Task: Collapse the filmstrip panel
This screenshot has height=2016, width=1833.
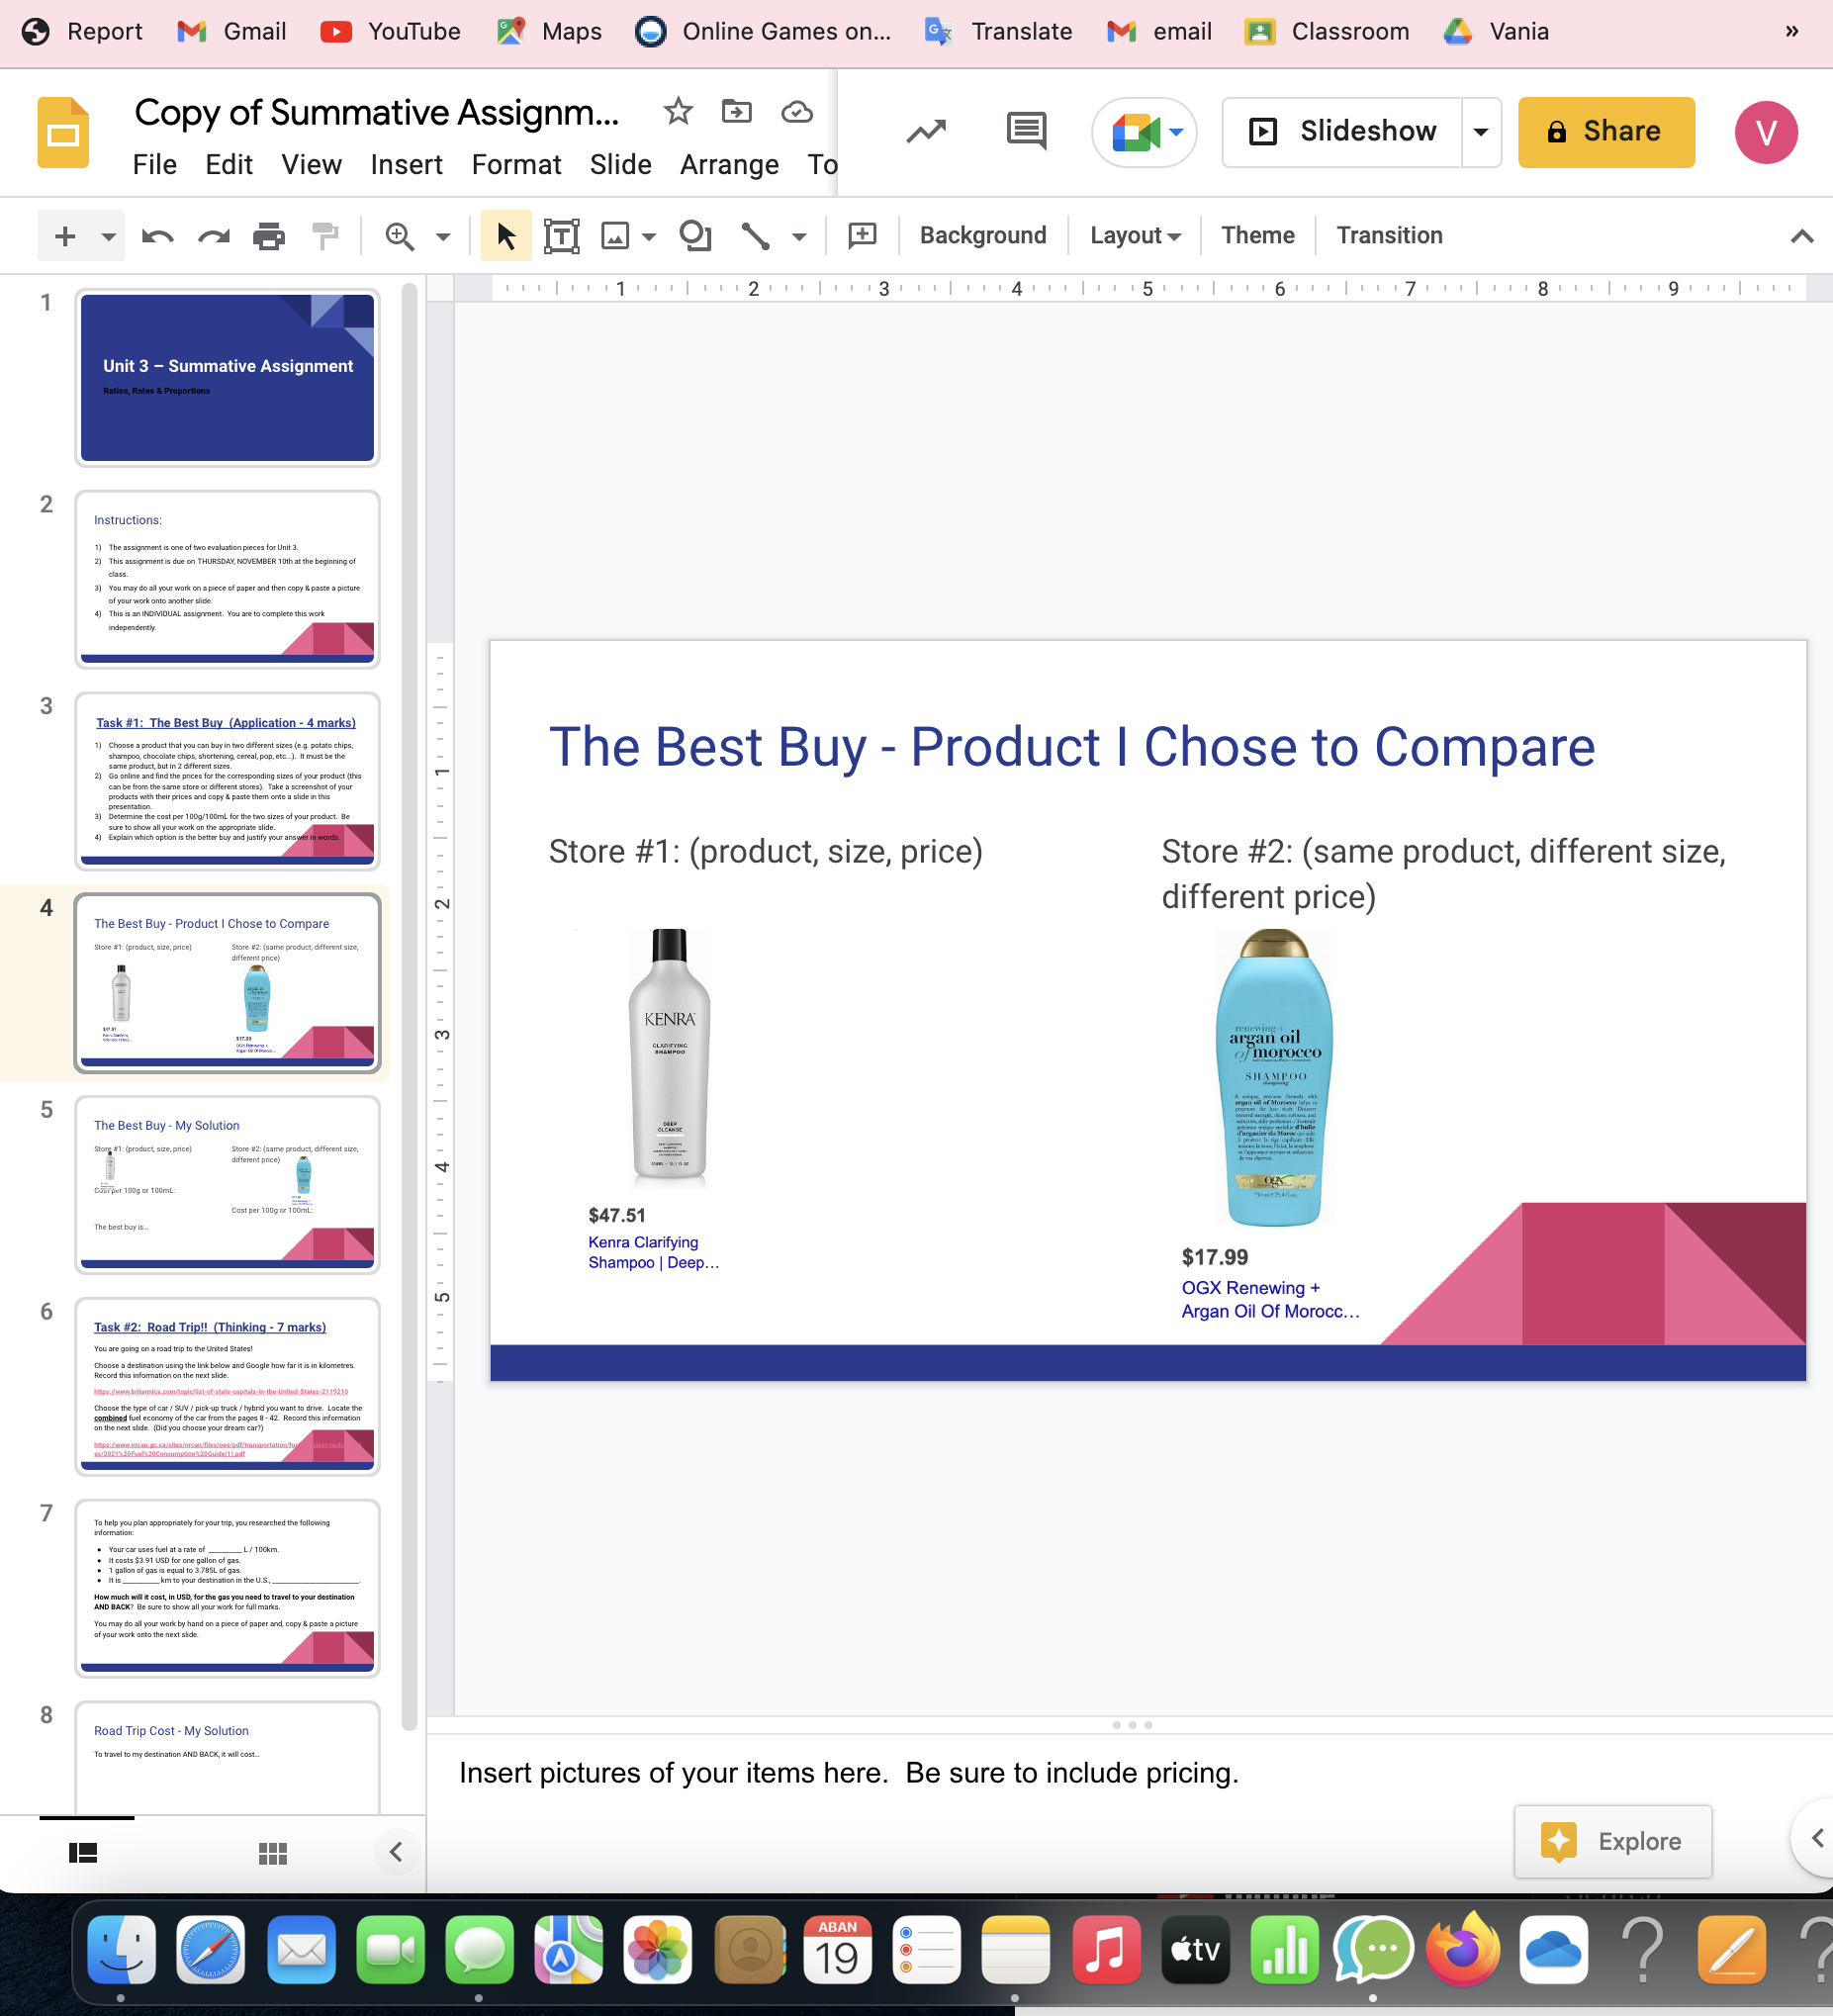Action: [396, 1852]
